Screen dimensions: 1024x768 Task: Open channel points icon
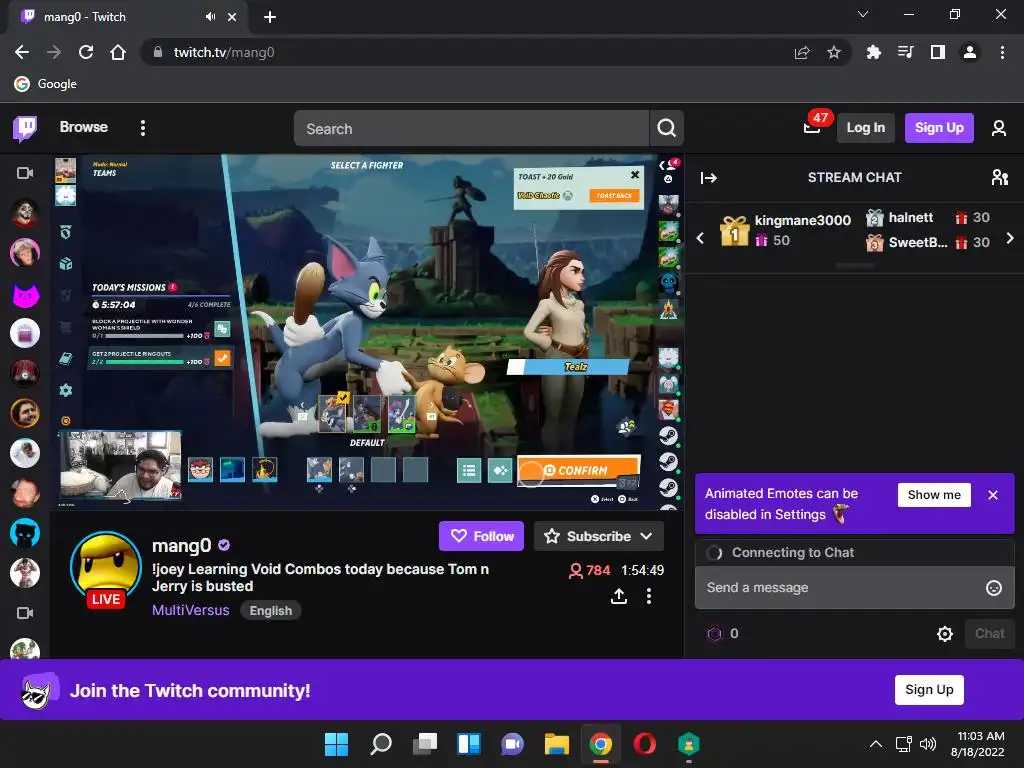[715, 633]
